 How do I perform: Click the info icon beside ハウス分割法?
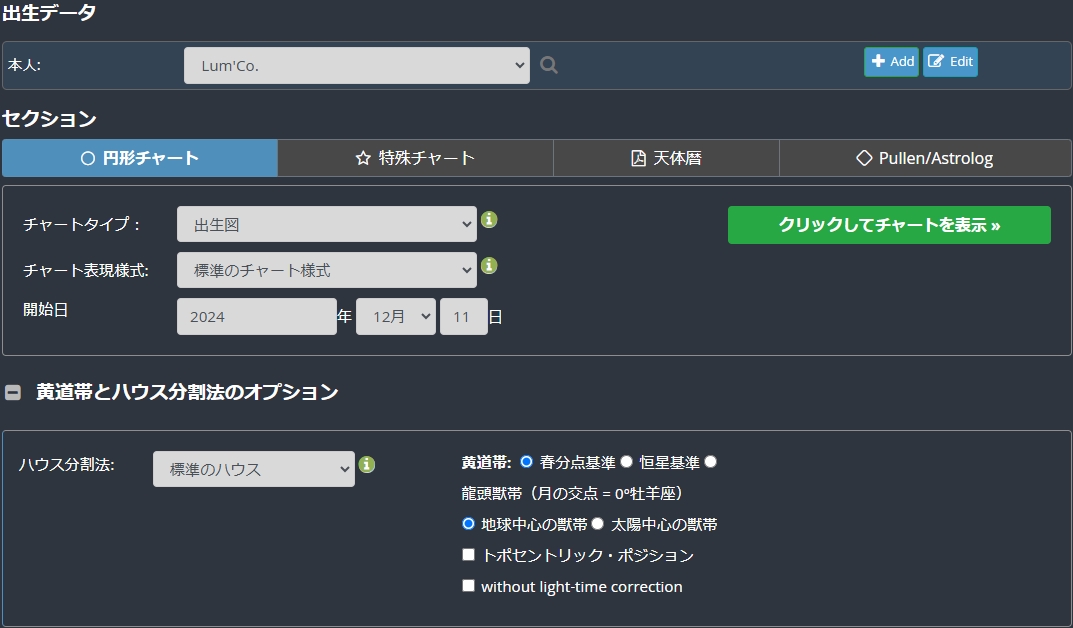point(367,465)
